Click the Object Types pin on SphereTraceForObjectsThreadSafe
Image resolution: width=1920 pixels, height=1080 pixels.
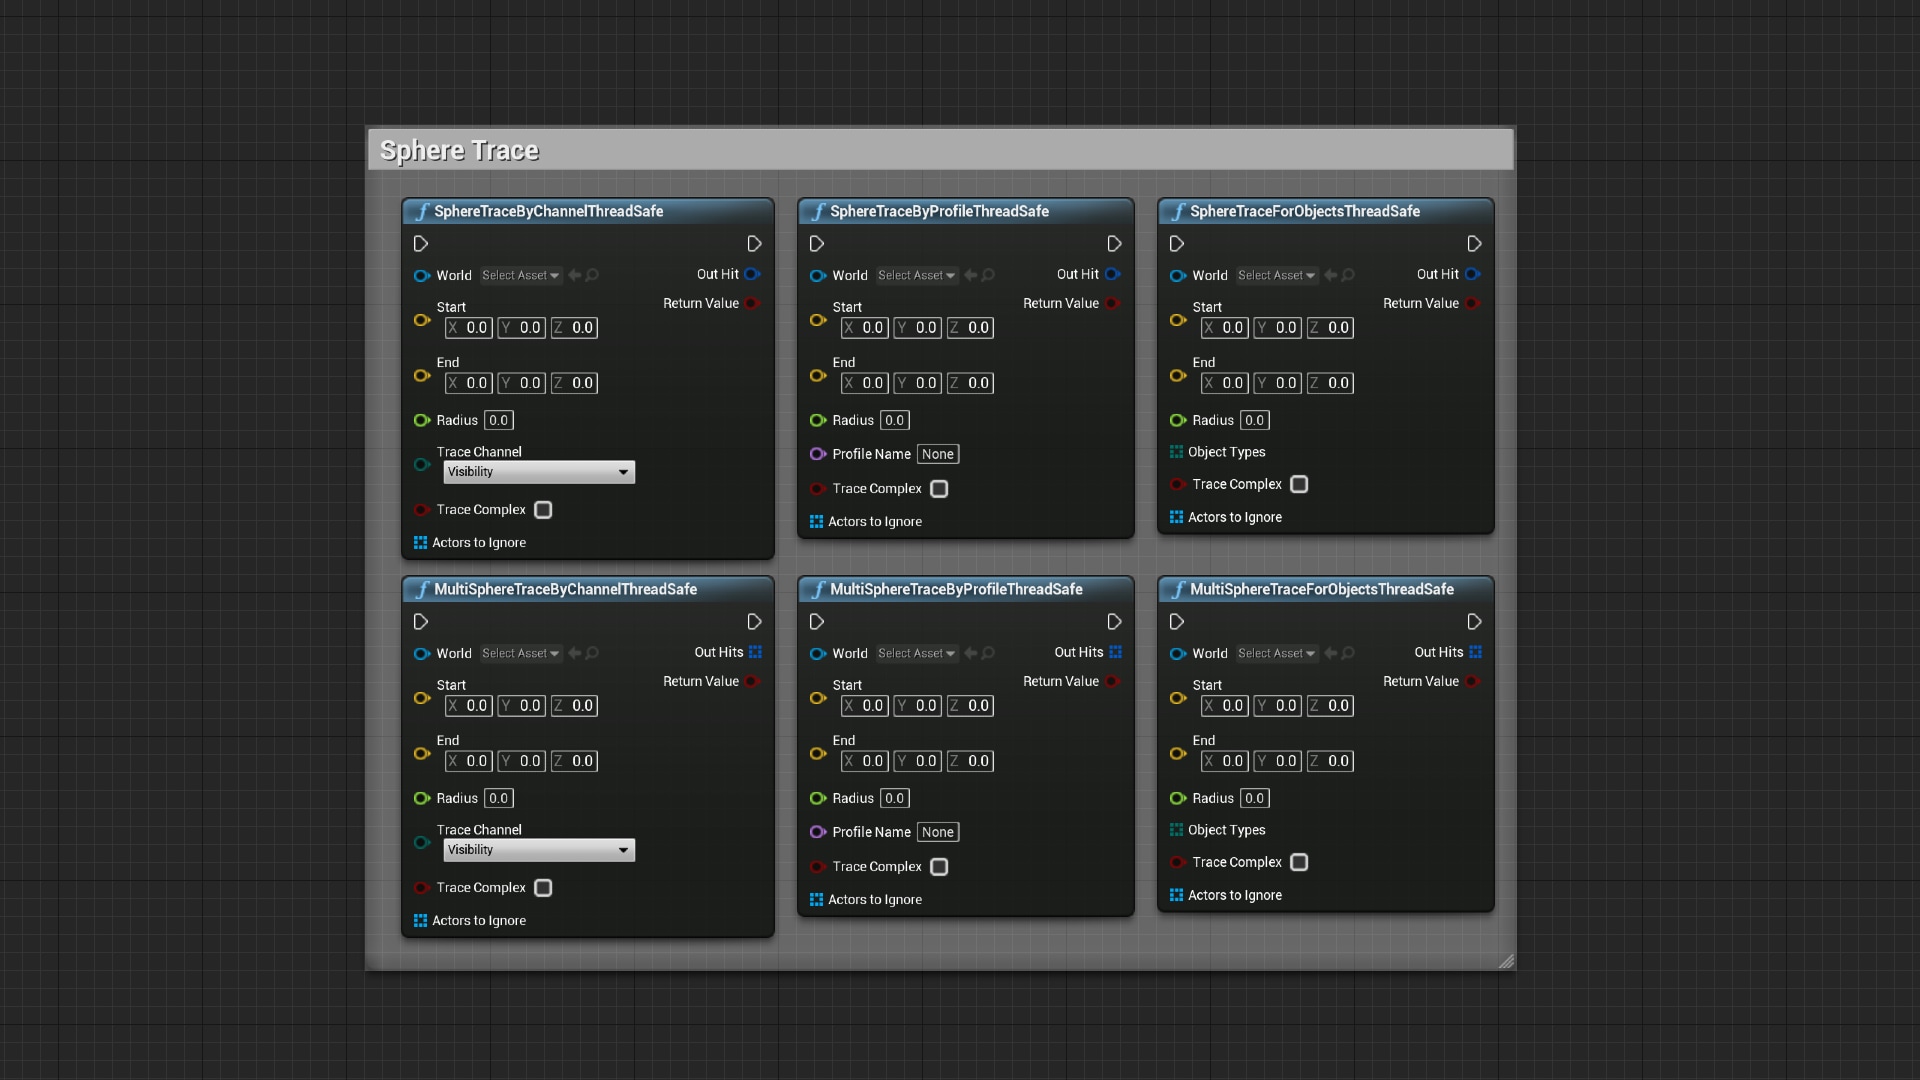pos(1176,452)
